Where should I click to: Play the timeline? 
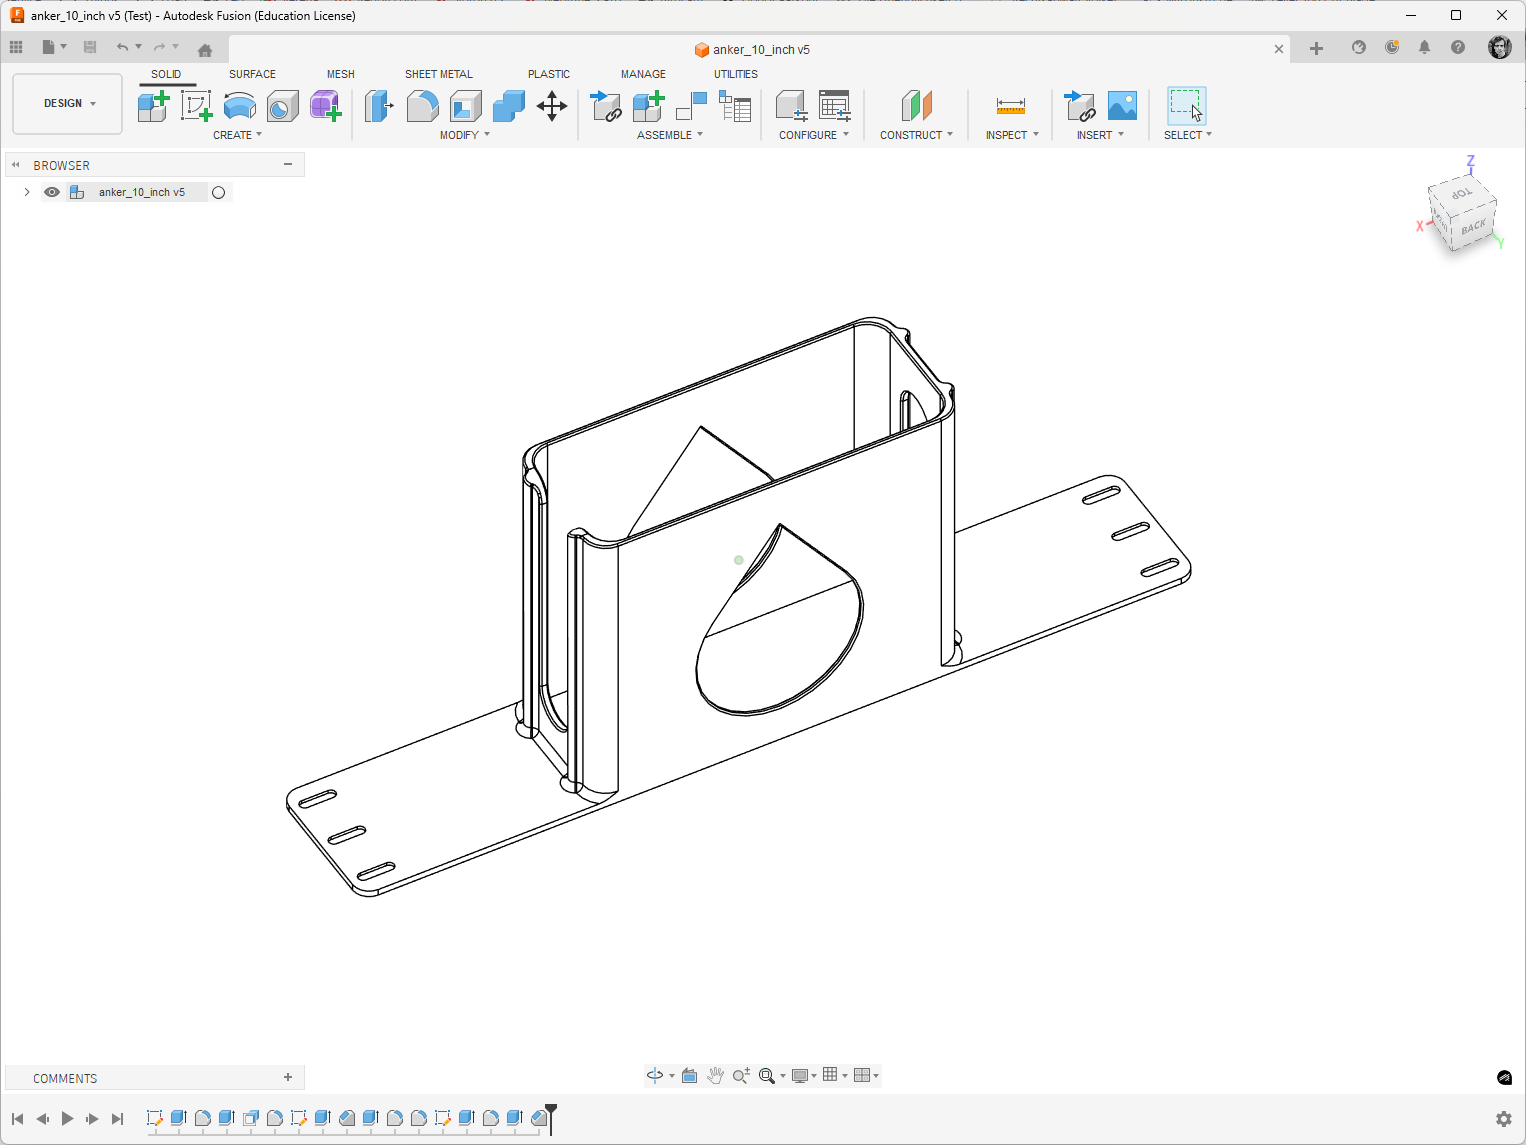coord(67,1118)
